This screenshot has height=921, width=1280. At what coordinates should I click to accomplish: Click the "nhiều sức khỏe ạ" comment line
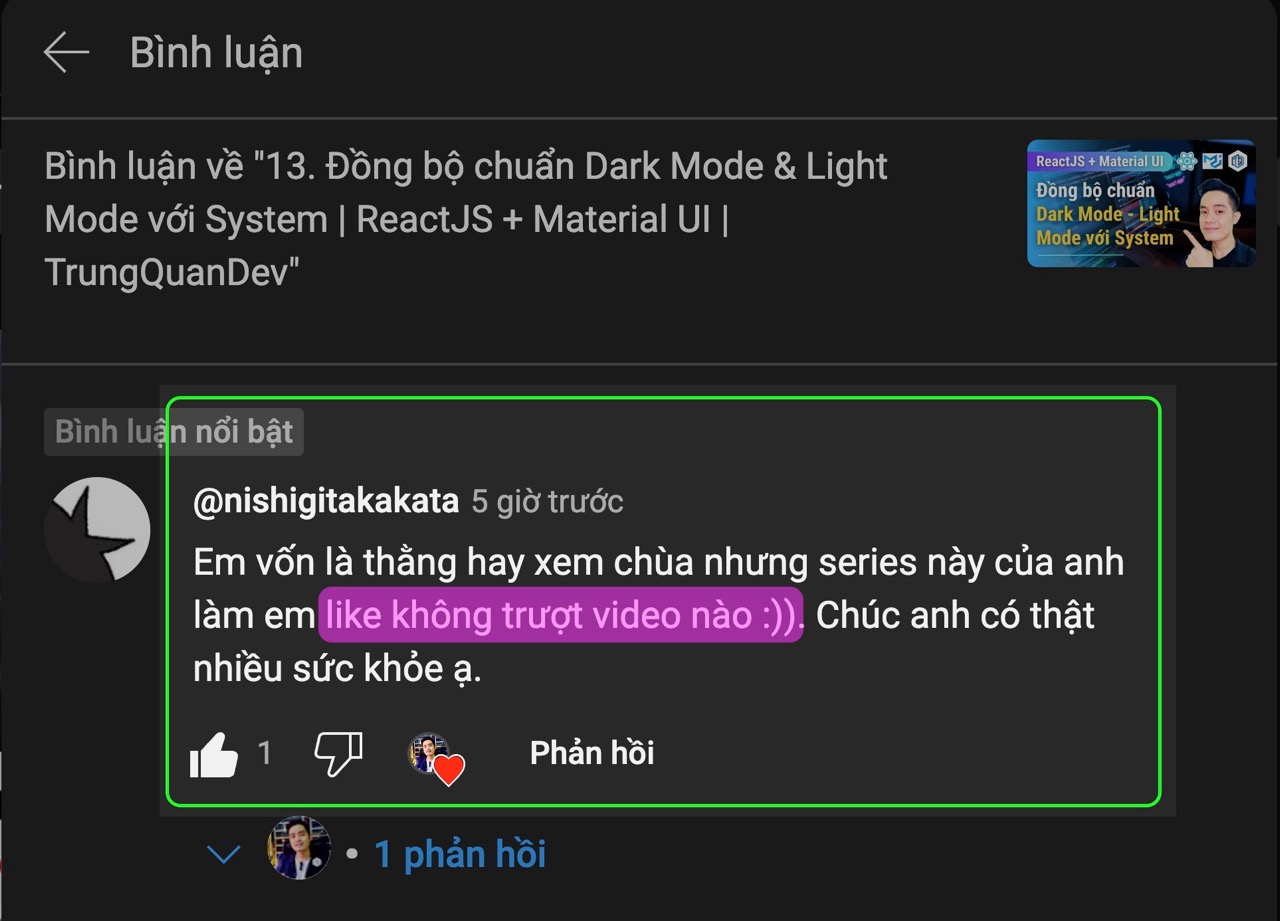point(338,668)
